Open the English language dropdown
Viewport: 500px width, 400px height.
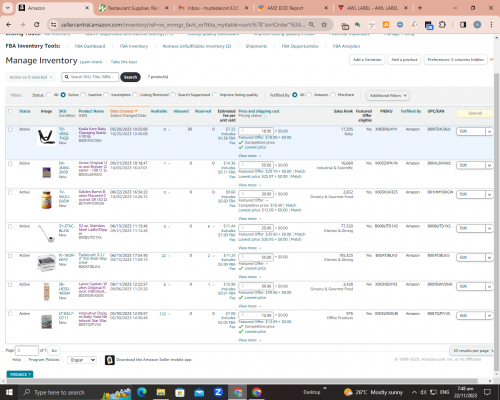(82, 360)
